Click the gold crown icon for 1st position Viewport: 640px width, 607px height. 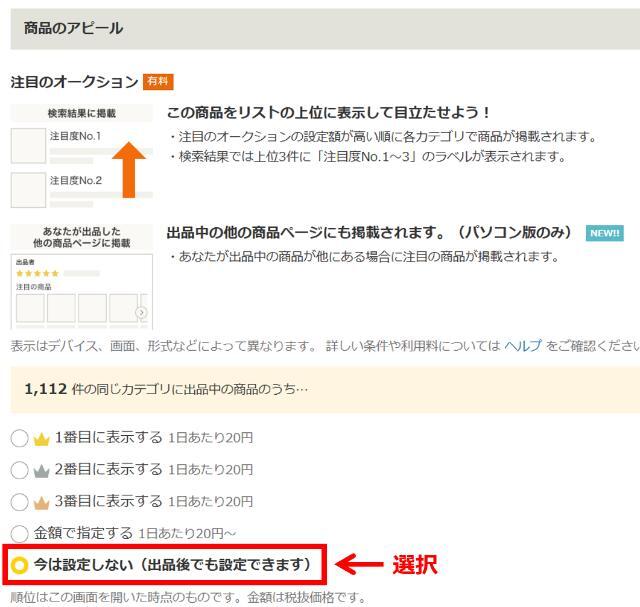click(x=42, y=438)
